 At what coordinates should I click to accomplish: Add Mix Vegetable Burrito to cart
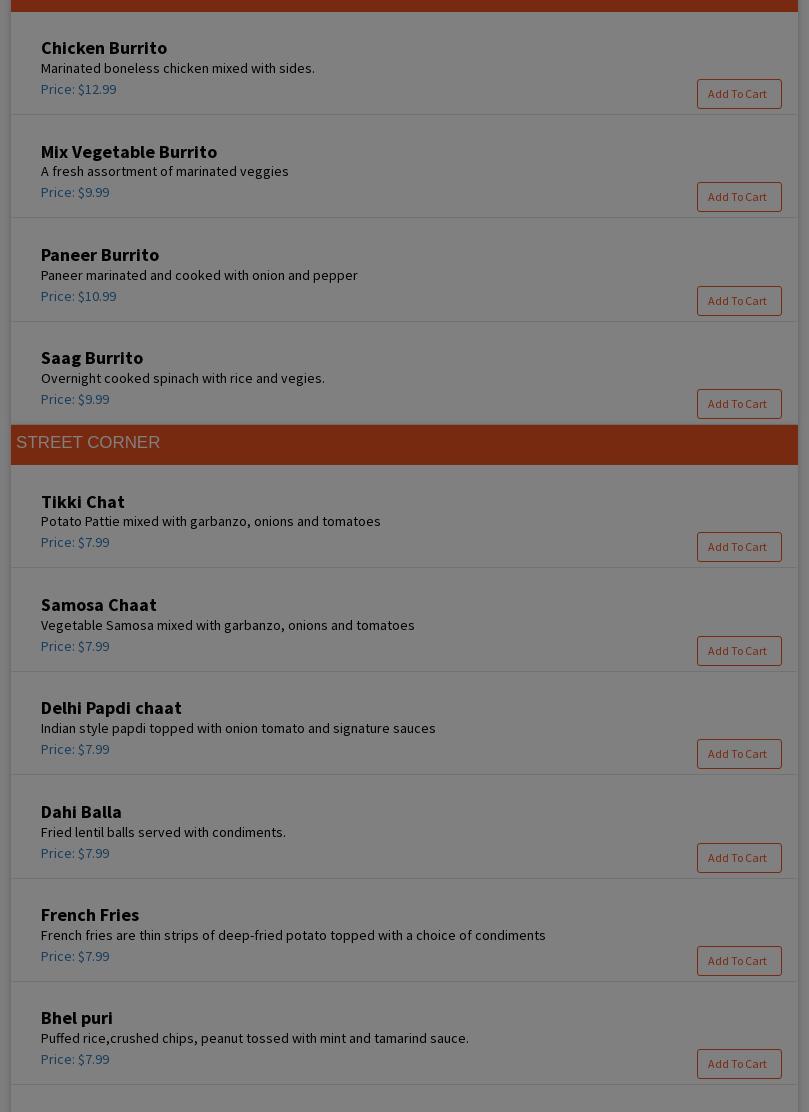(739, 197)
